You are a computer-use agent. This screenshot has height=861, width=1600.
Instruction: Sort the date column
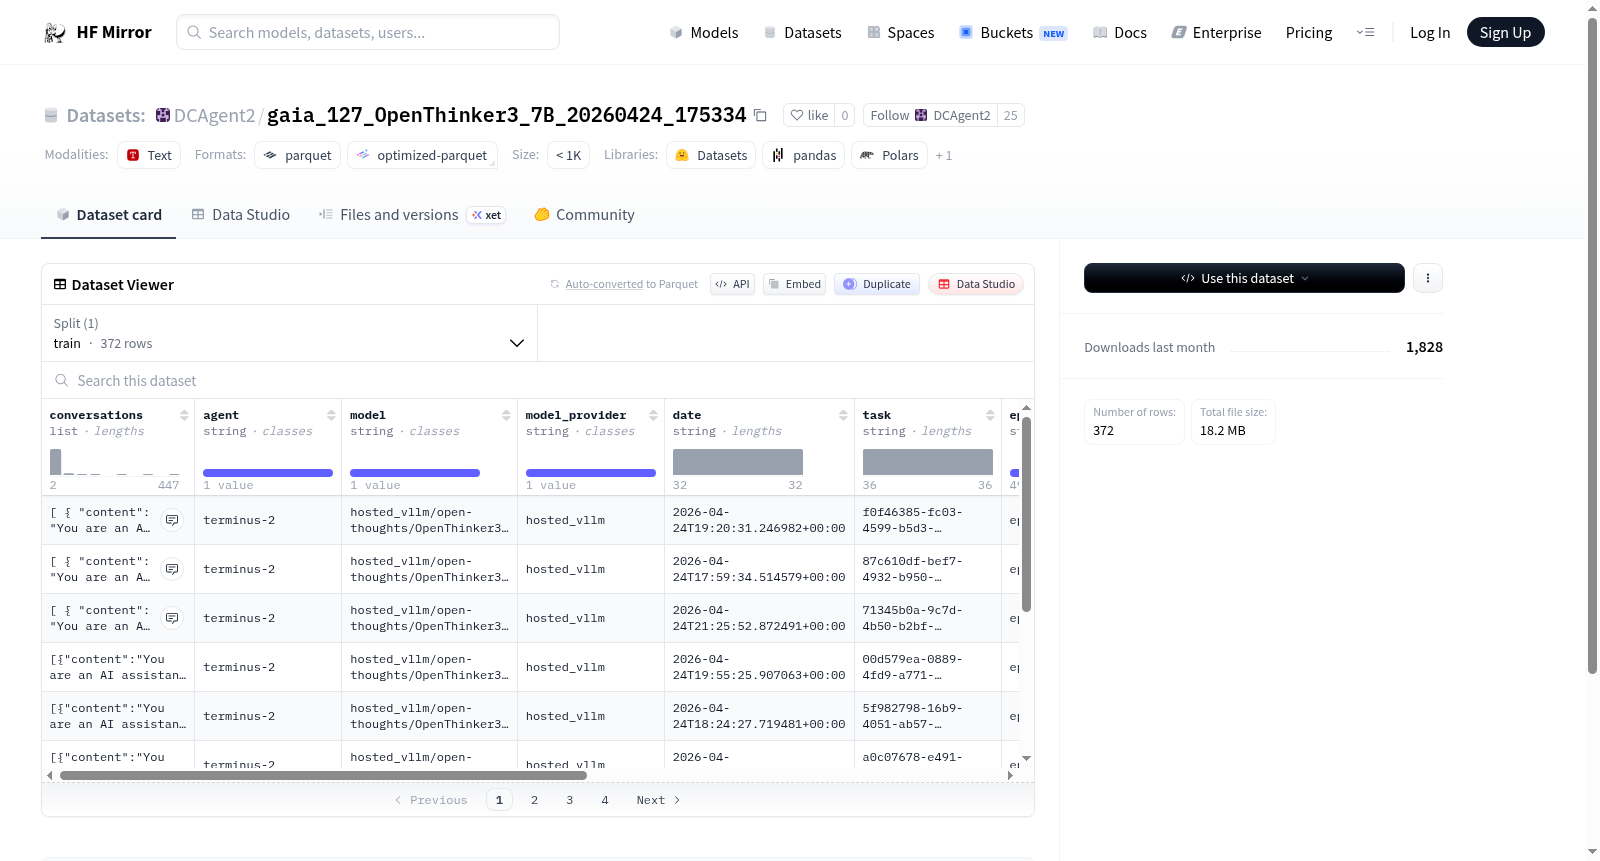pyautogui.click(x=843, y=415)
